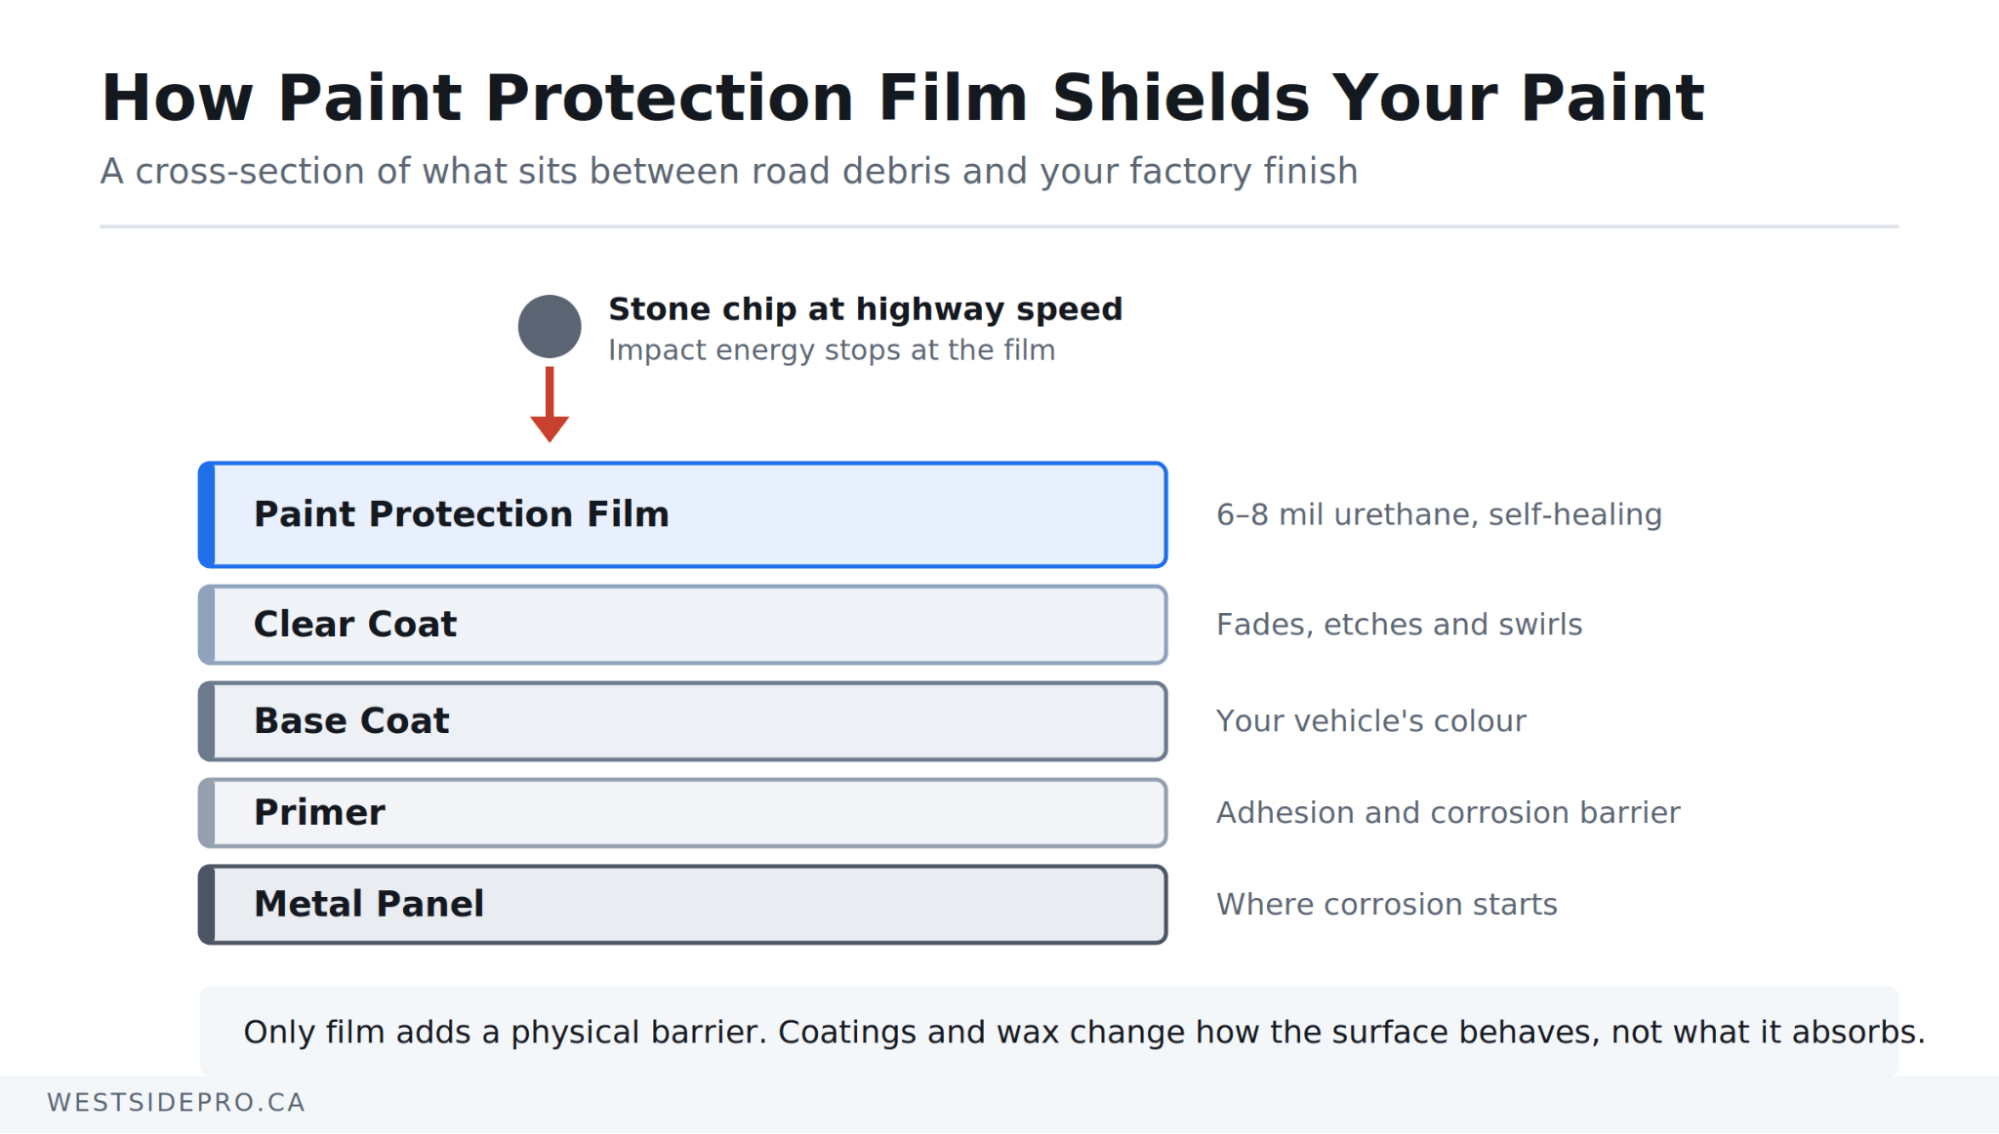Click the dark accent stripe on Metal Panel
Image resolution: width=1999 pixels, height=1134 pixels.
[207, 904]
